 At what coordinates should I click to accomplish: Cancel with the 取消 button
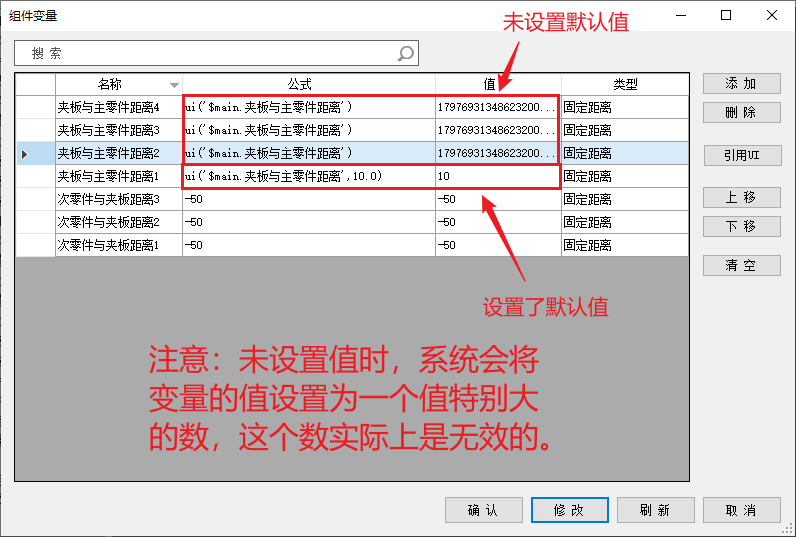pos(741,510)
